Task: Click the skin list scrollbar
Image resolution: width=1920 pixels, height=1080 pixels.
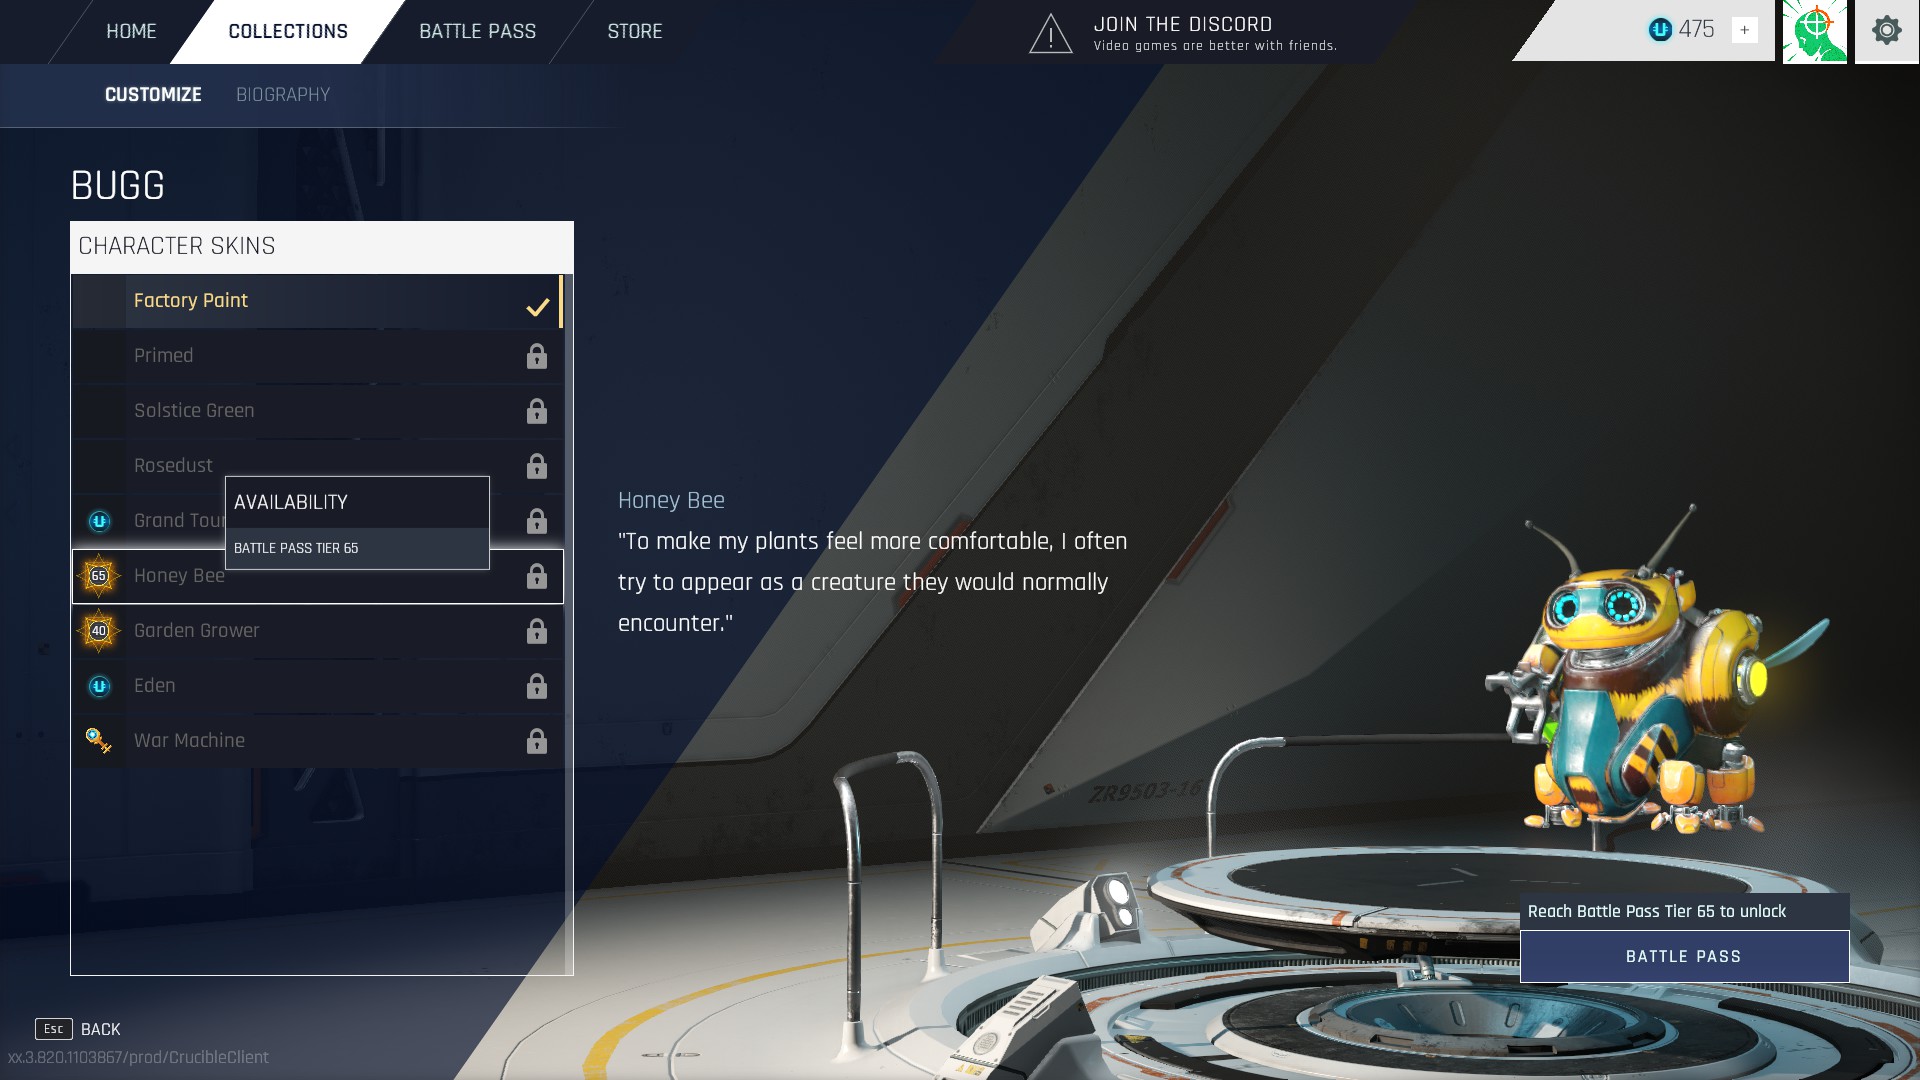Action: pos(568,620)
